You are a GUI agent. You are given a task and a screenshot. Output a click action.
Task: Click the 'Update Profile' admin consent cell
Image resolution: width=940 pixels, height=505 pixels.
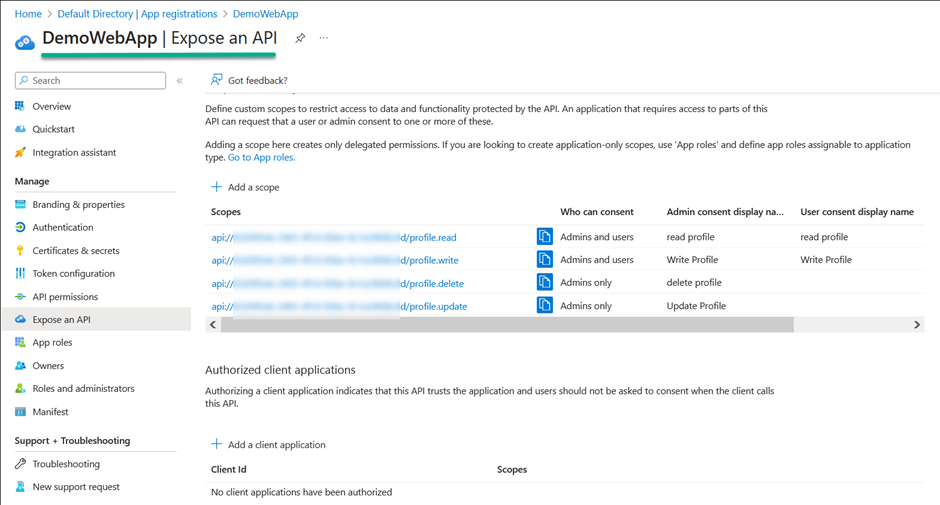[x=696, y=306]
